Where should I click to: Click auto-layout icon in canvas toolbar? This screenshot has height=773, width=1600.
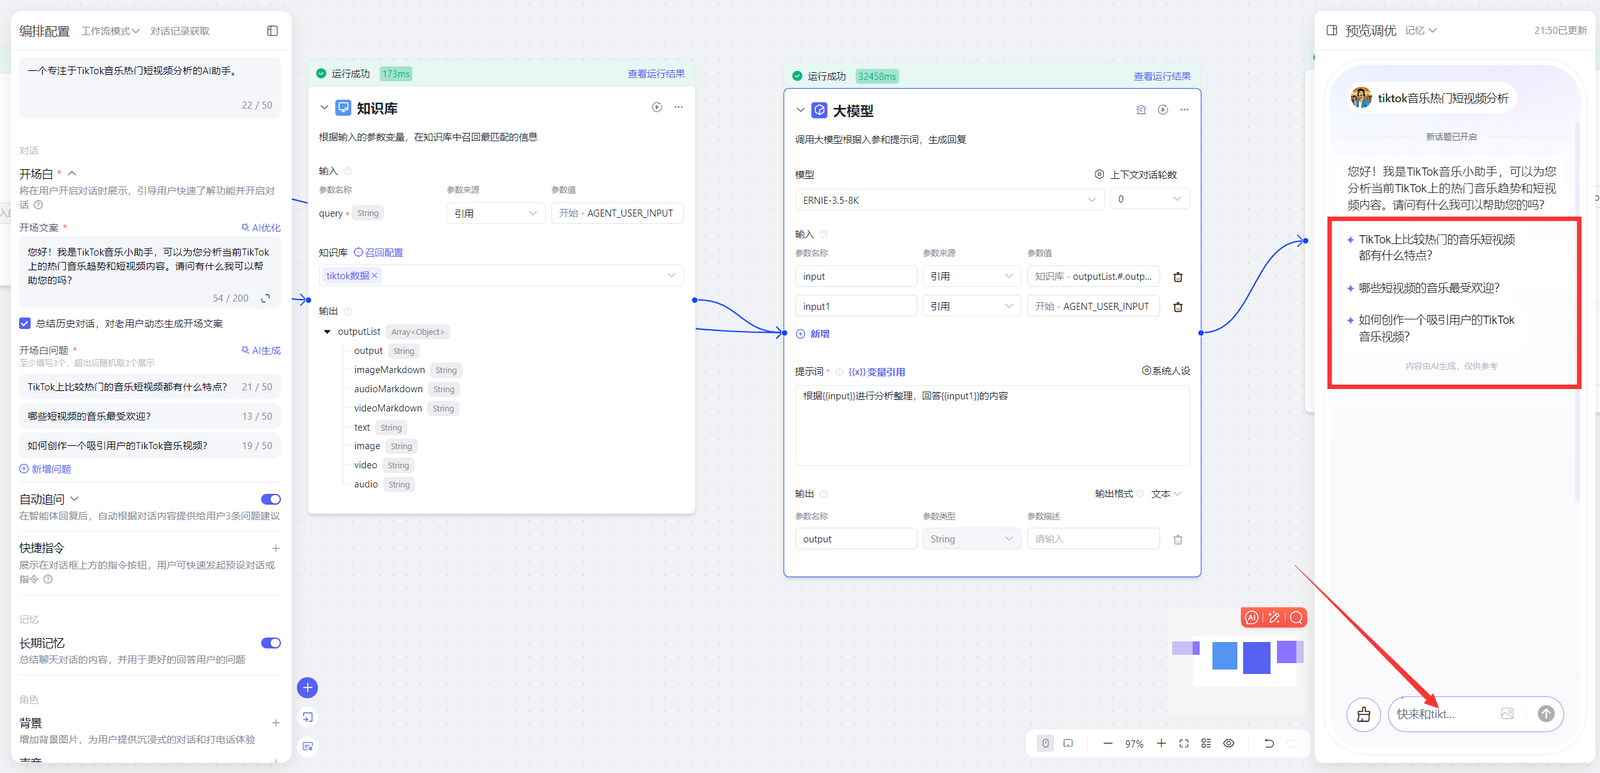pos(1206,743)
